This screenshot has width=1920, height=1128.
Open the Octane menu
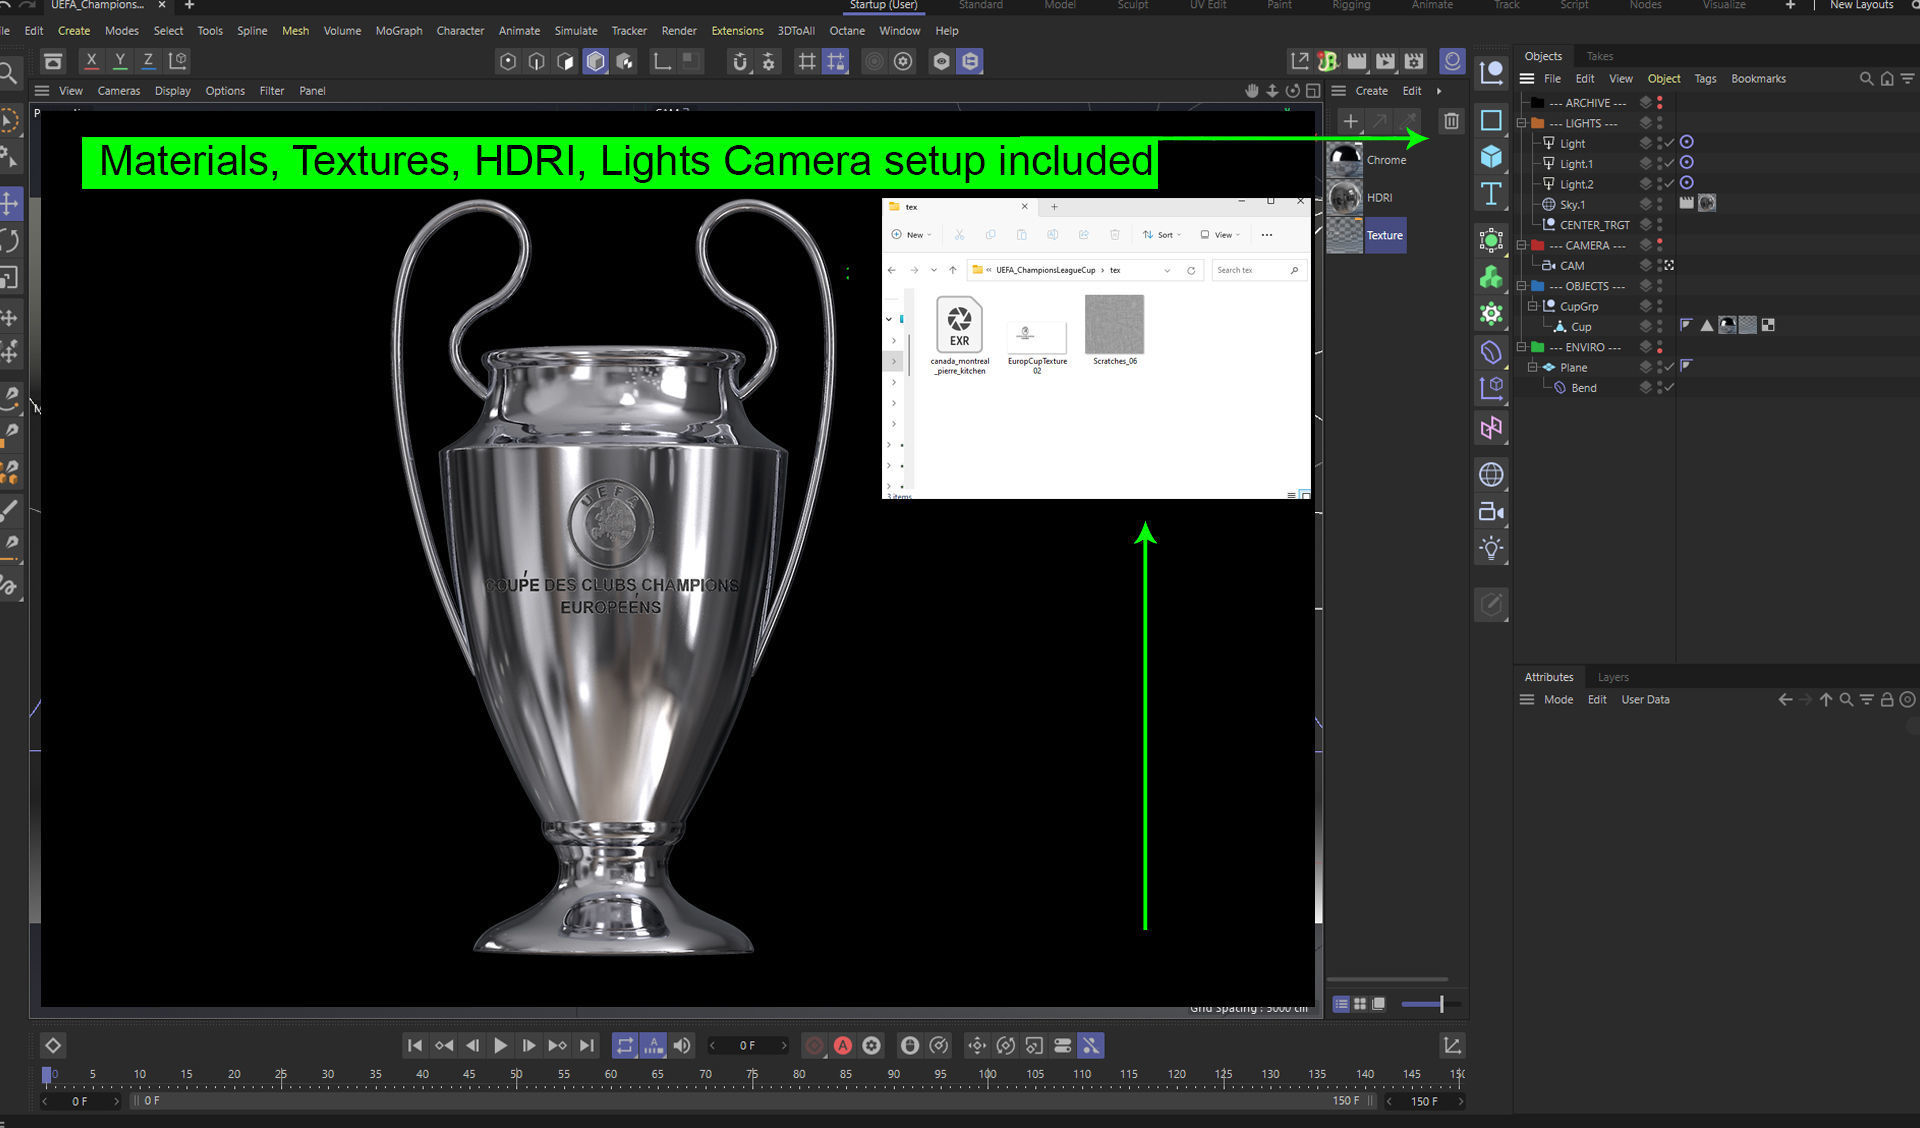click(x=847, y=31)
